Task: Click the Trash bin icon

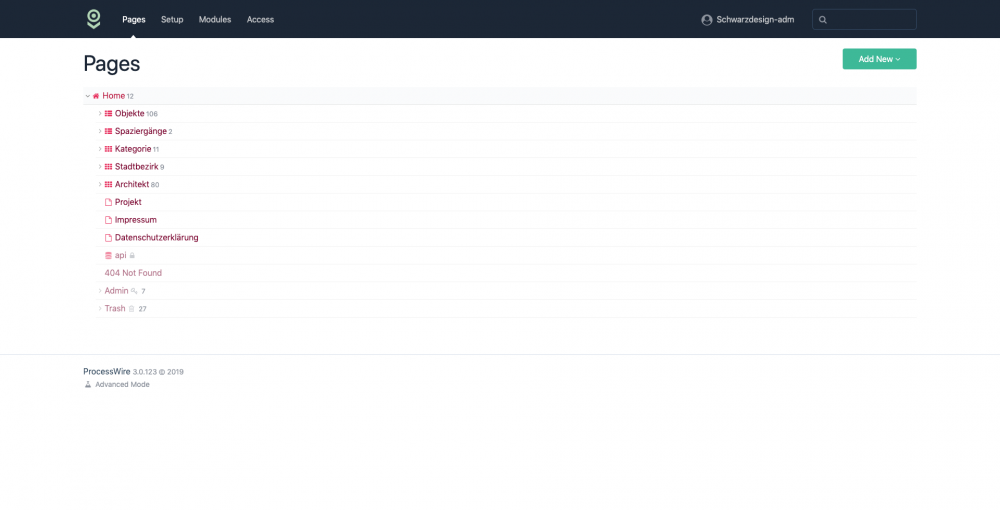Action: click(131, 309)
